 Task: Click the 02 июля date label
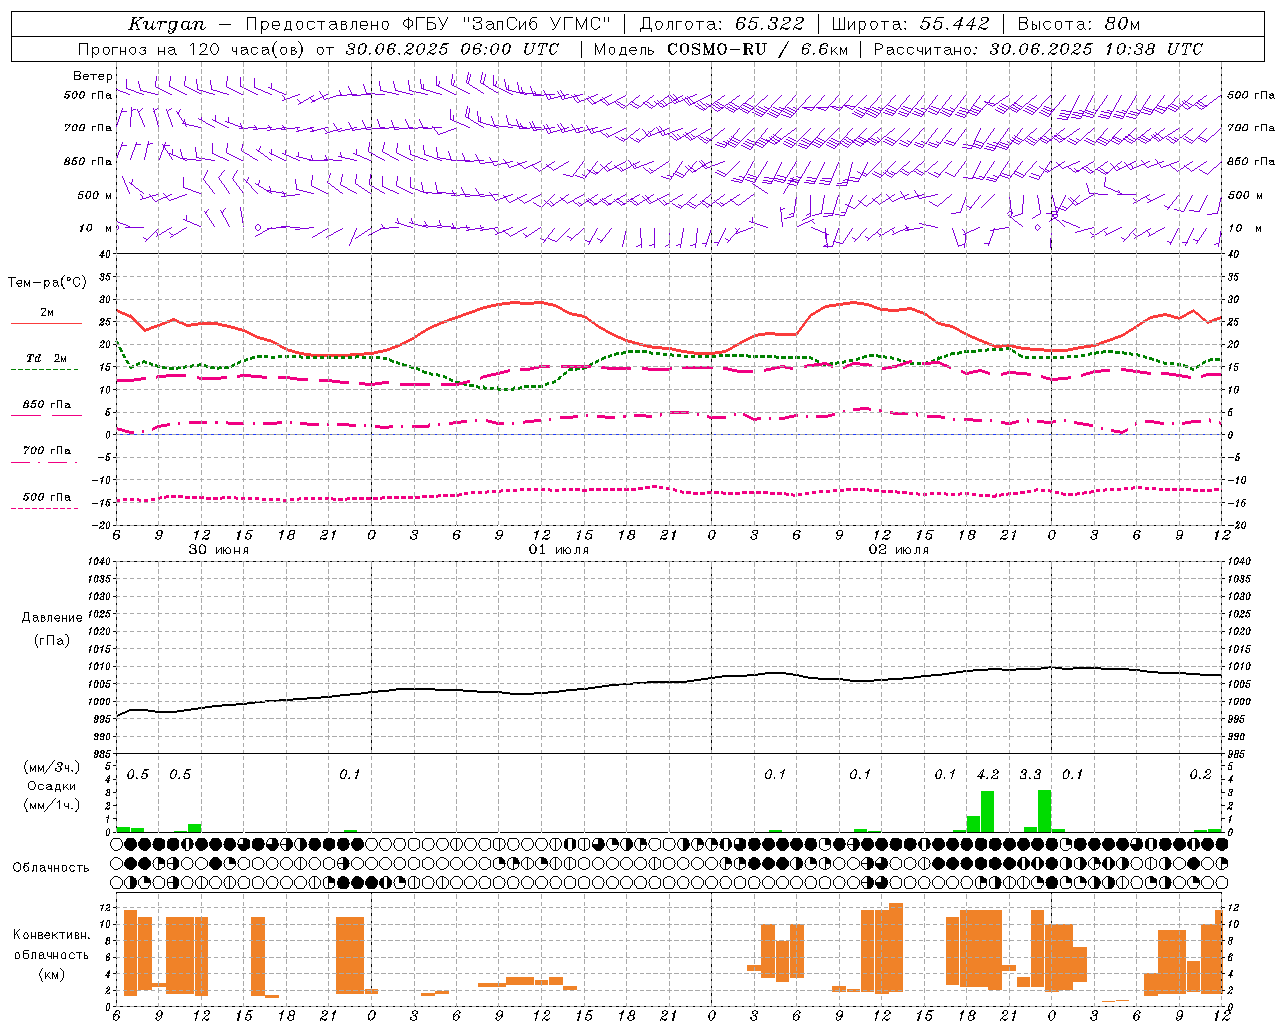pyautogui.click(x=899, y=550)
